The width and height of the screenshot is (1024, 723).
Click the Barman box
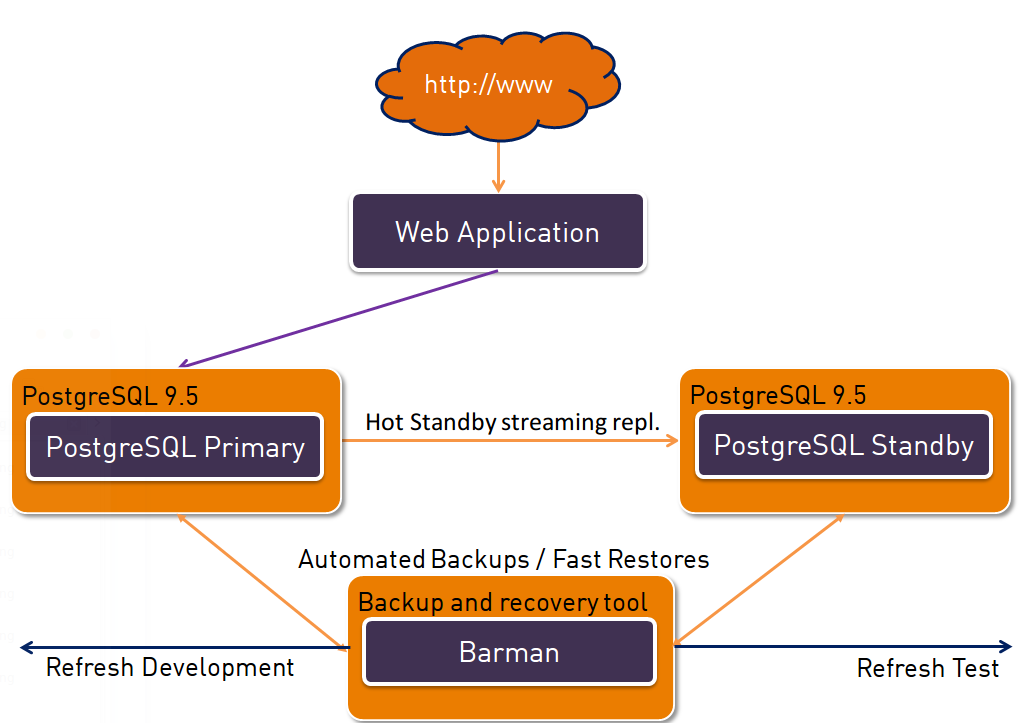(x=509, y=653)
